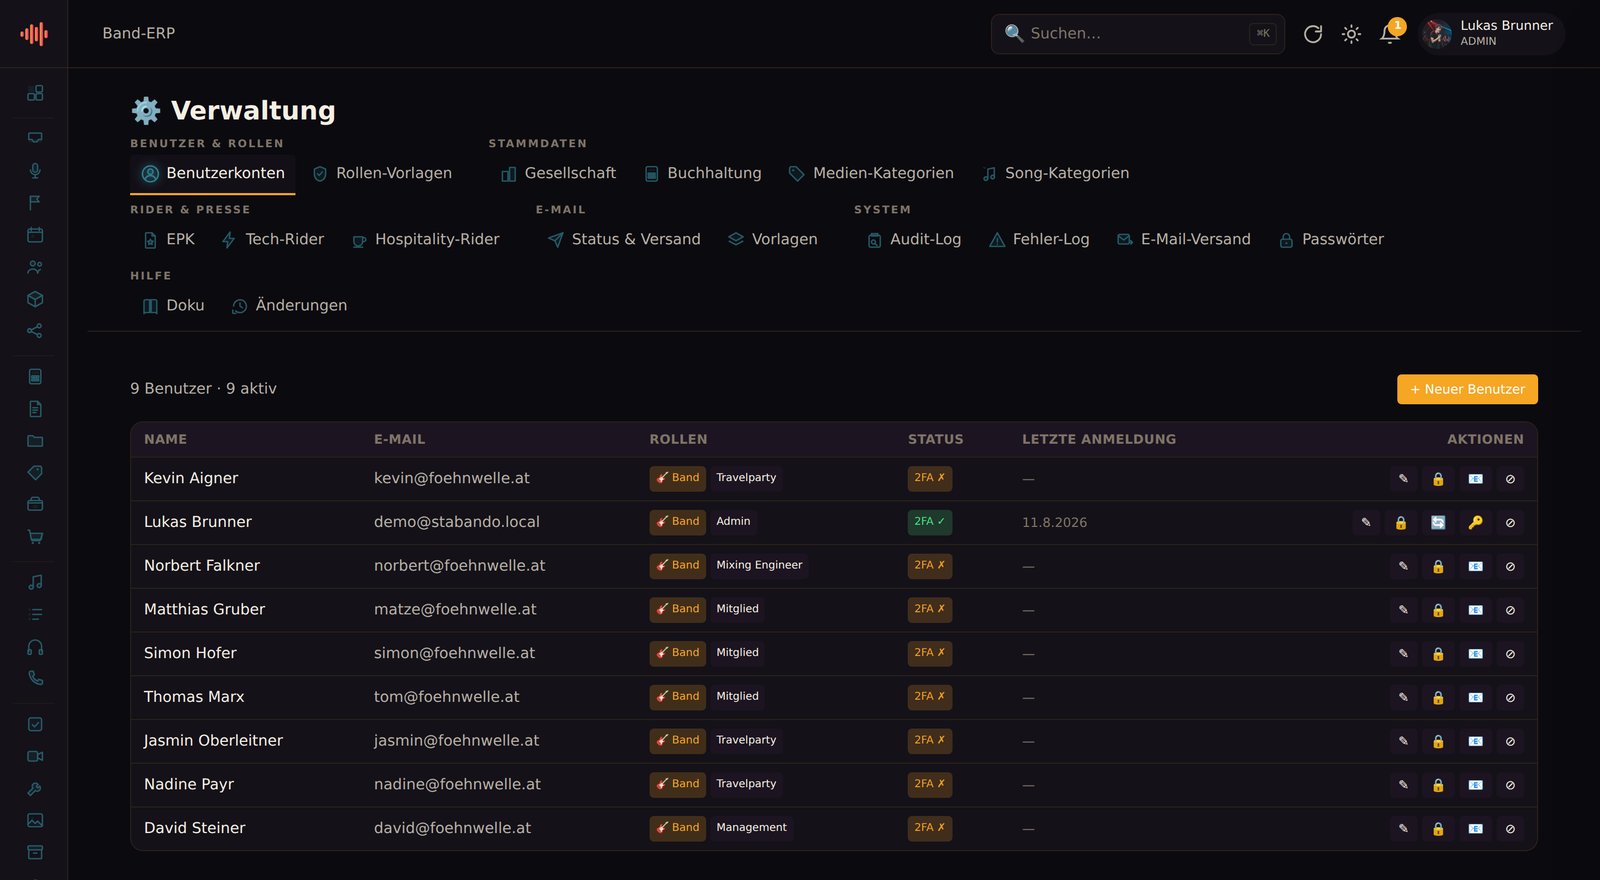Click the Band-ERP logo
This screenshot has height=880, width=1600.
(x=34, y=34)
